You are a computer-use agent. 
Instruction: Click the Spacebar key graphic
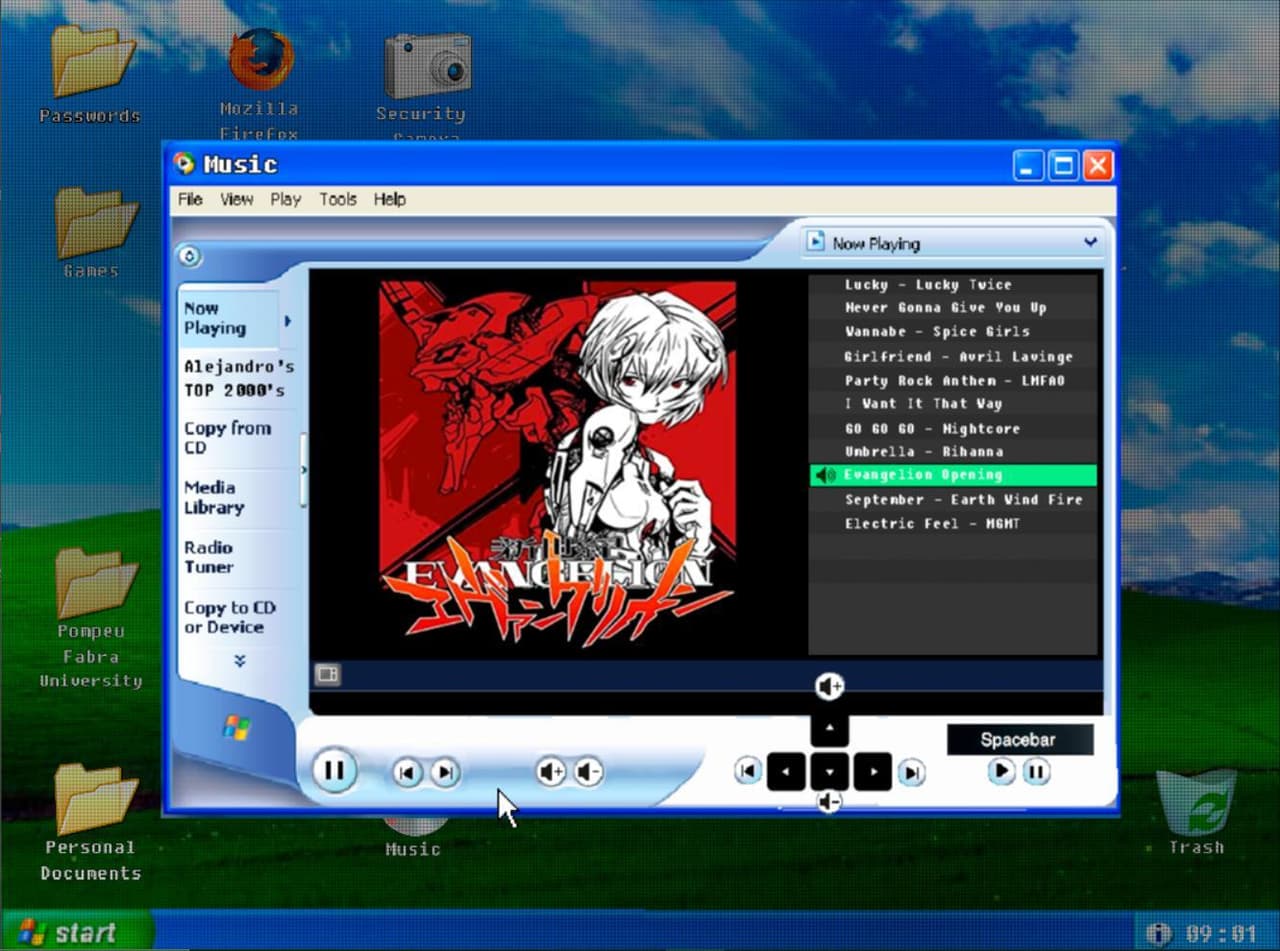point(1020,740)
